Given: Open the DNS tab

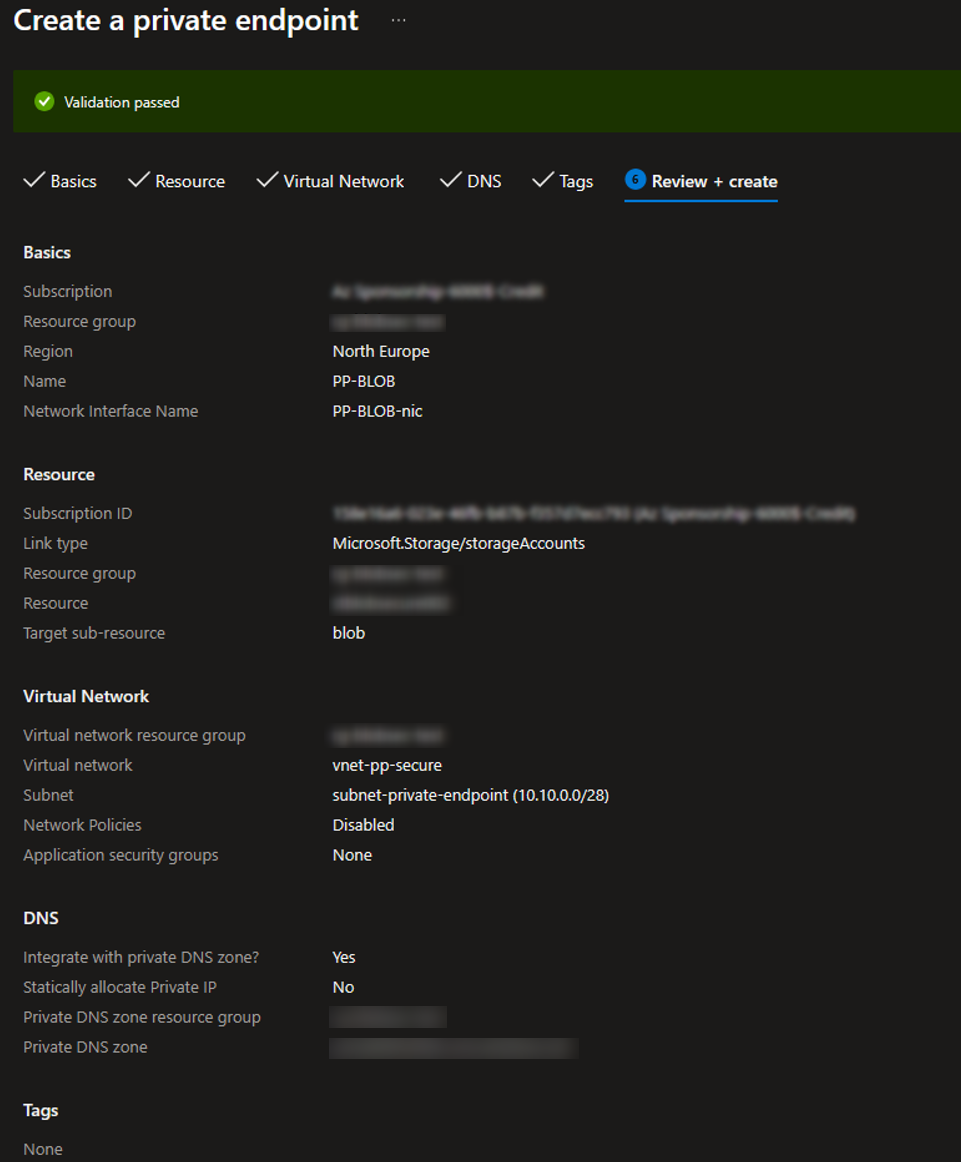Looking at the screenshot, I should (x=484, y=182).
